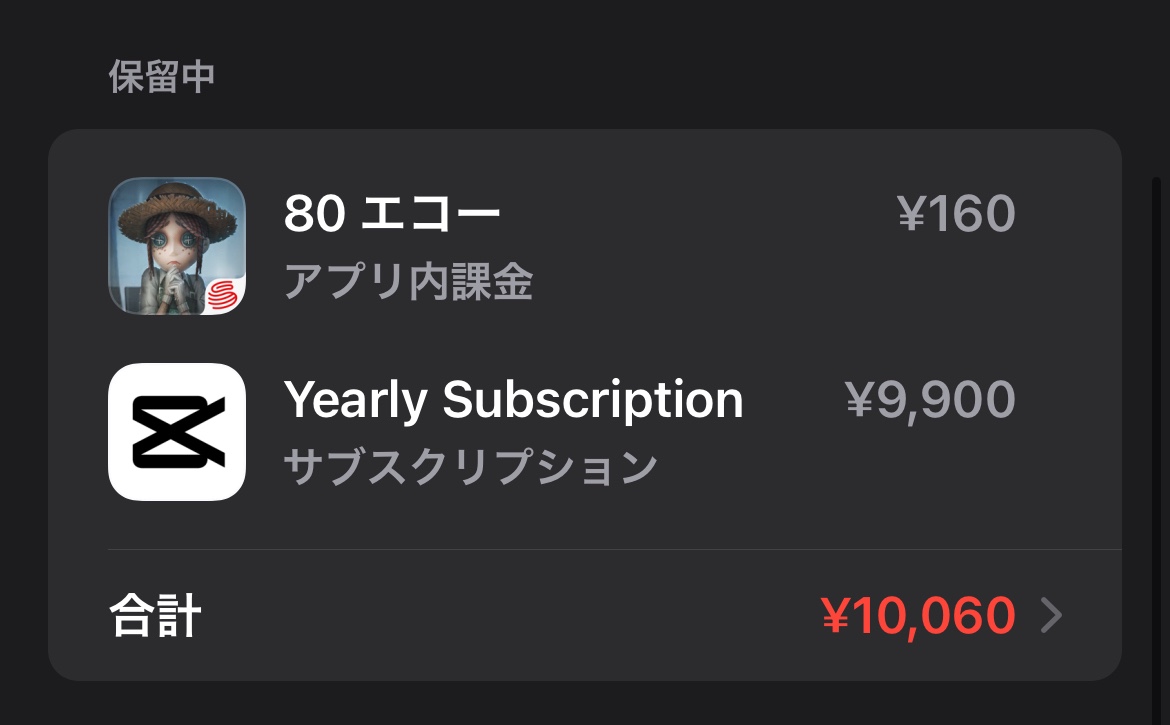1170x725 pixels.
Task: Expand the total chevron arrow
Action: tap(1051, 616)
